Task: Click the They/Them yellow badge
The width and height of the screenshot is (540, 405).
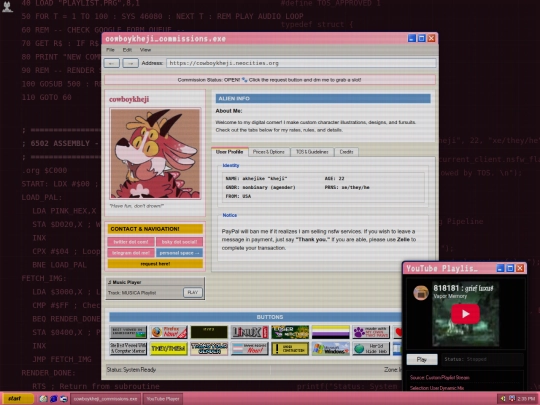Action: tap(169, 349)
